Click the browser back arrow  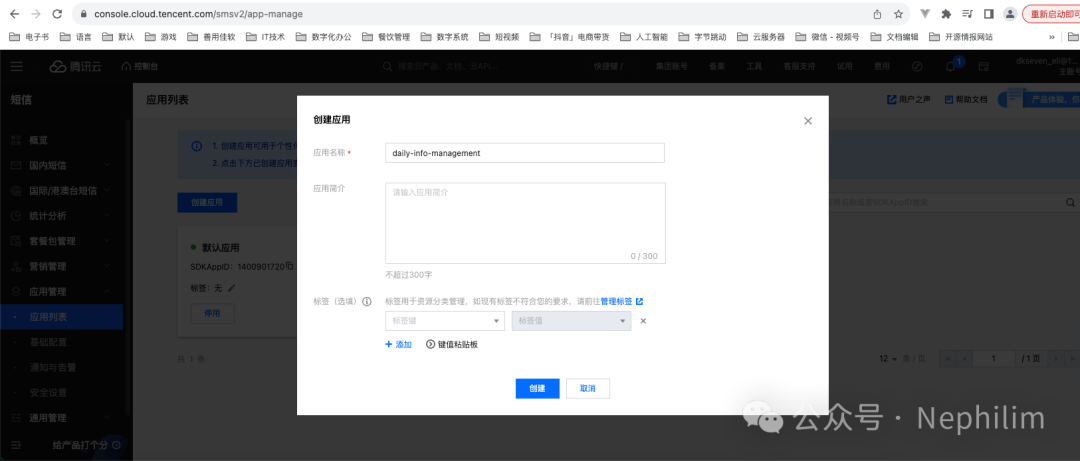point(14,14)
